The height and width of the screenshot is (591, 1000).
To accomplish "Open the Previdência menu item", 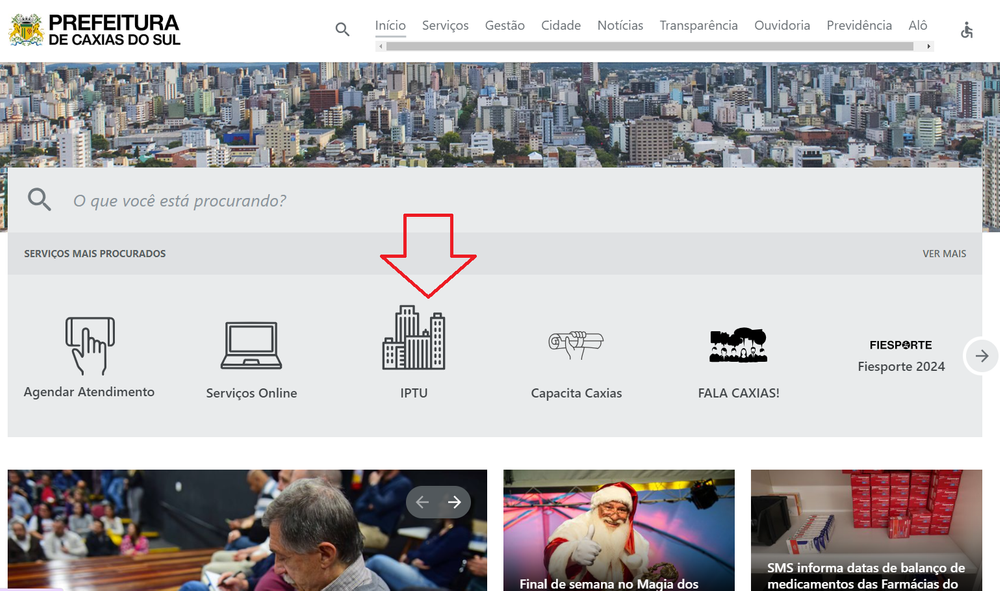I will pos(859,26).
